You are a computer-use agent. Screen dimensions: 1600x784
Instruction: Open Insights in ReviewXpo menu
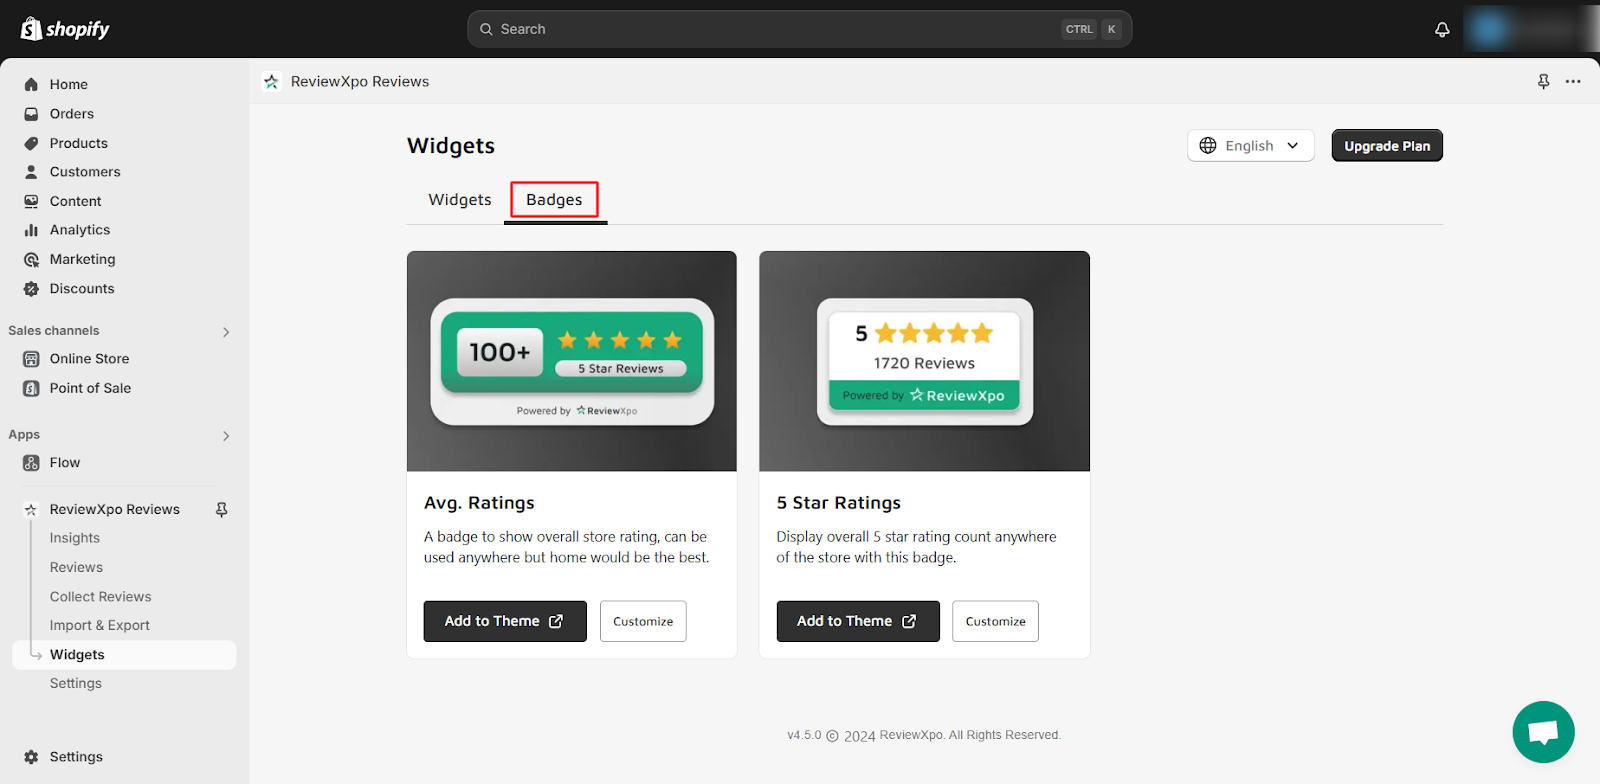coord(75,538)
